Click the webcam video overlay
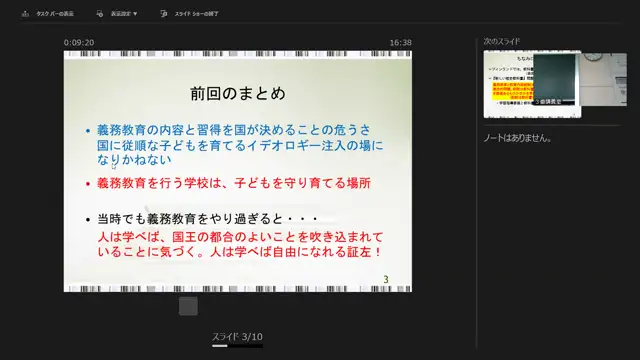Viewport: 640px width, 360px height. [x=580, y=79]
